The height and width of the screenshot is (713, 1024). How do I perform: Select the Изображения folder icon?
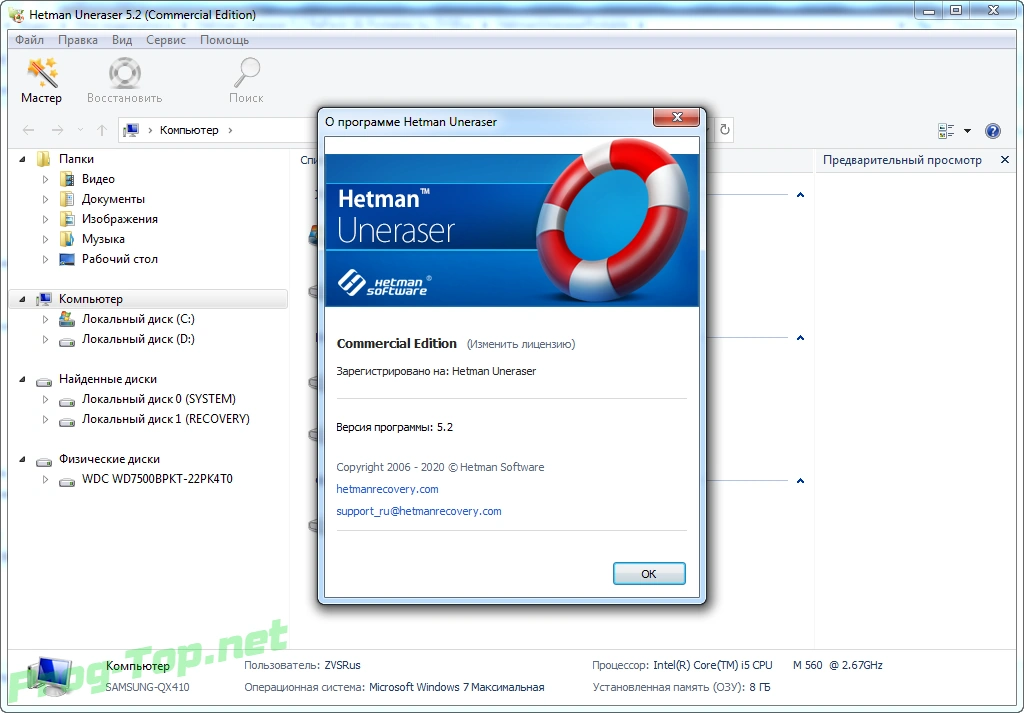67,219
